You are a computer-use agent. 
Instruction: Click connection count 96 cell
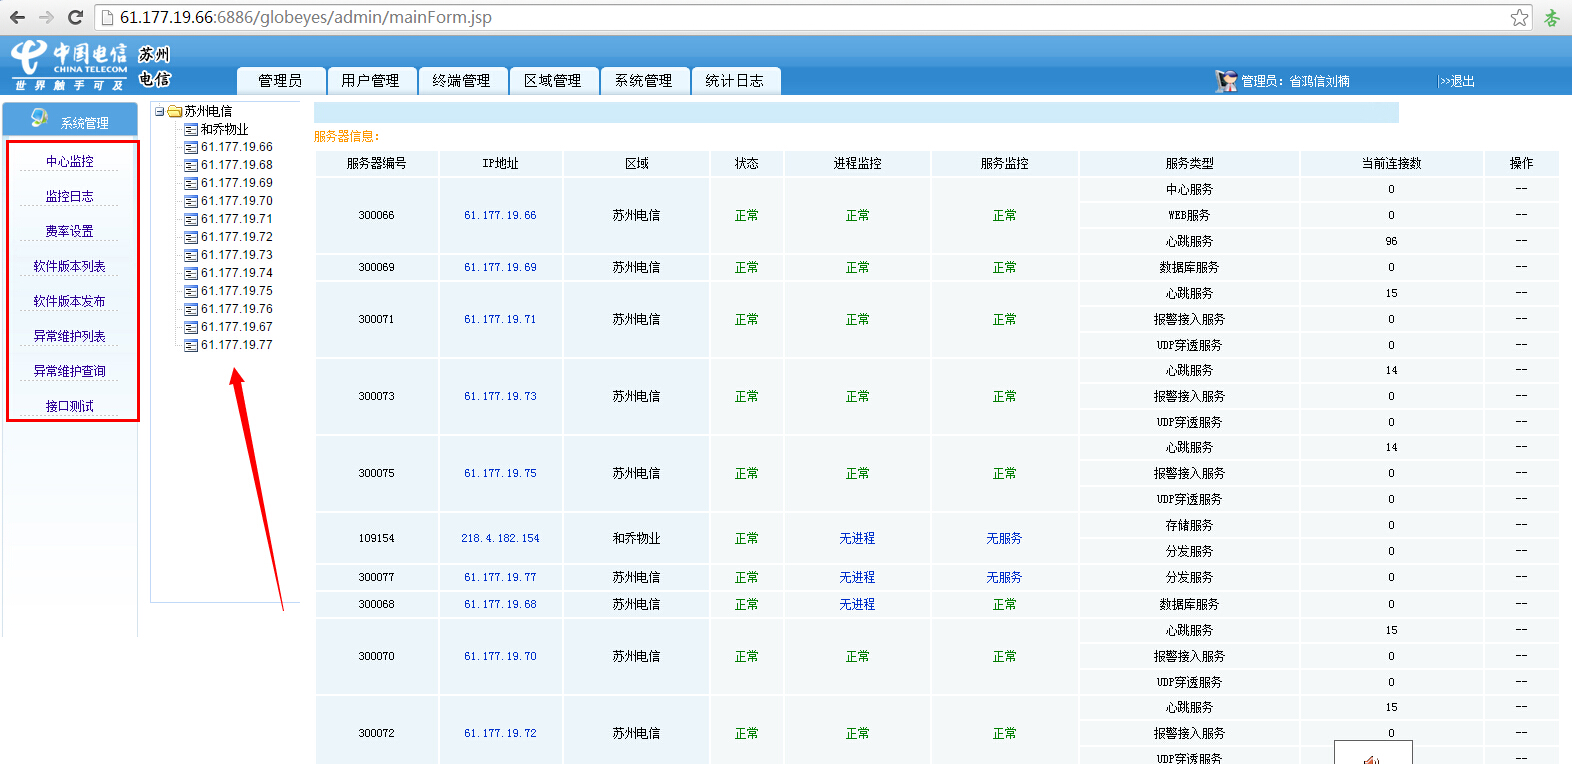pos(1391,241)
